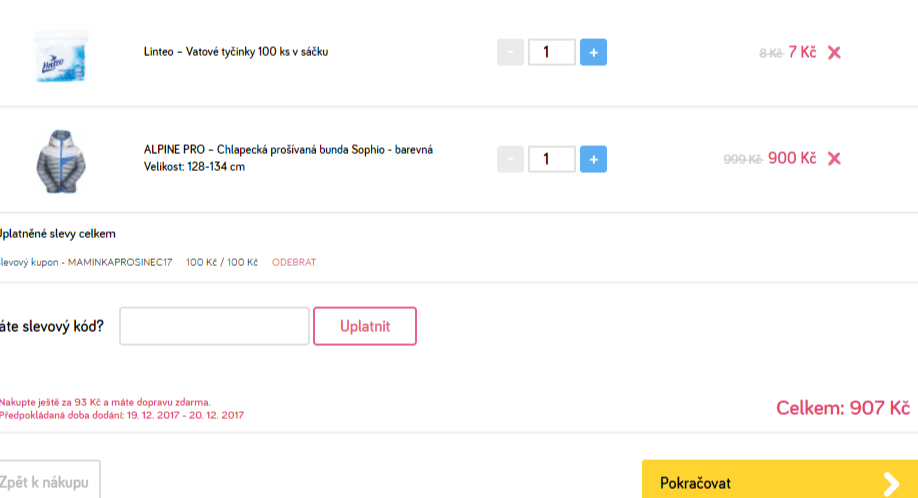The width and height of the screenshot is (918, 498).
Task: Select the 100 Kč / 100 Kč value
Action: coord(222,262)
